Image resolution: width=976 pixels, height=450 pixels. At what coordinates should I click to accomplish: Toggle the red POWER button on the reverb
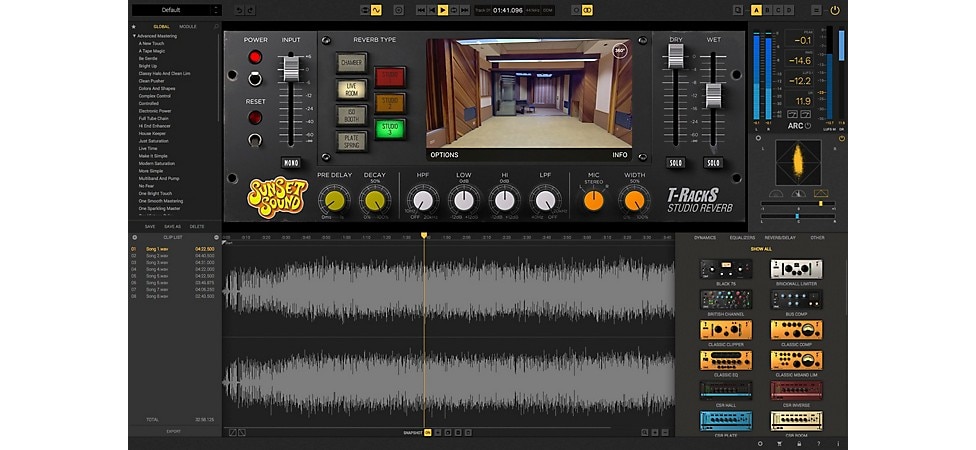[x=255, y=57]
